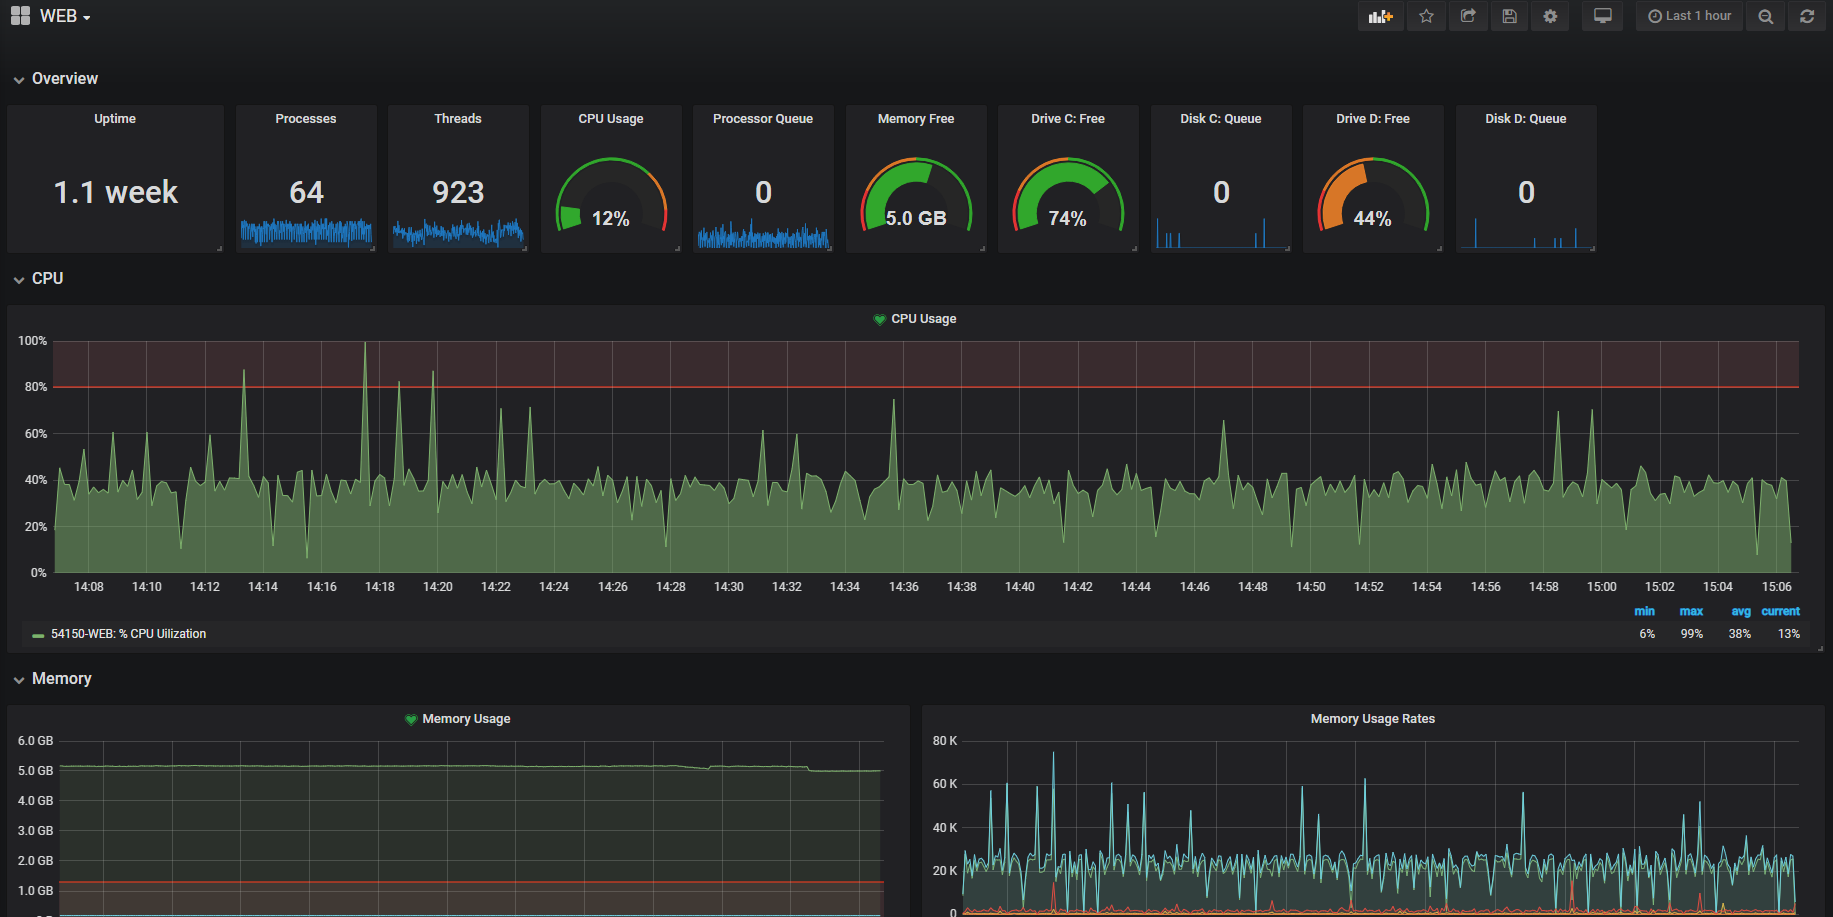Refresh the dashboard using the refresh icon

[x=1807, y=16]
